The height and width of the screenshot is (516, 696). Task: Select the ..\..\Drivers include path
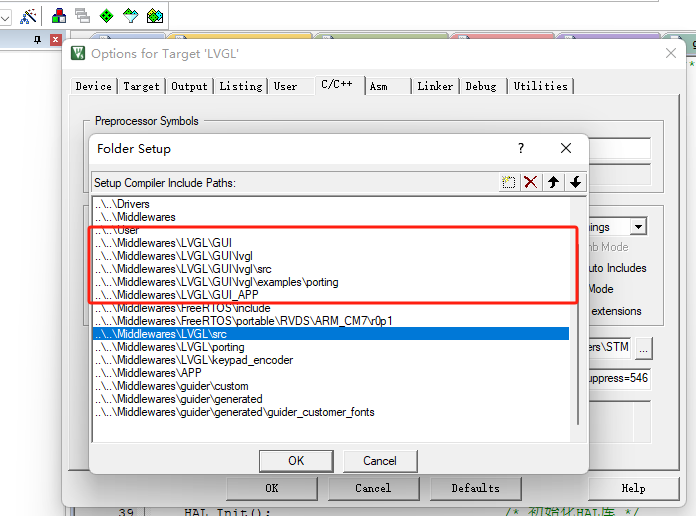(331, 204)
